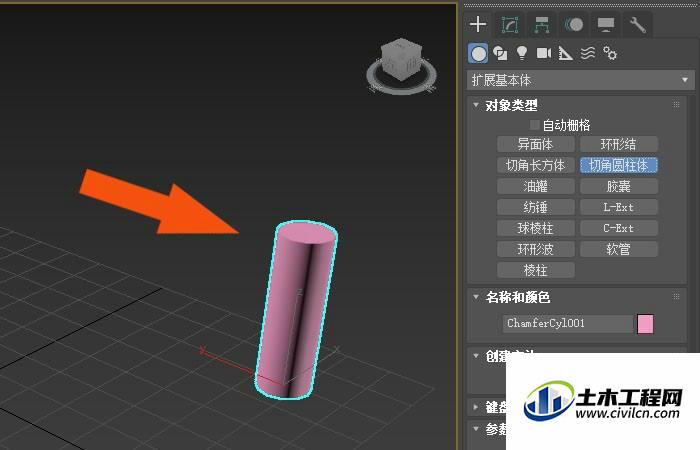Image resolution: width=700 pixels, height=450 pixels.
Task: Select the Helpers category icon
Action: coord(566,54)
